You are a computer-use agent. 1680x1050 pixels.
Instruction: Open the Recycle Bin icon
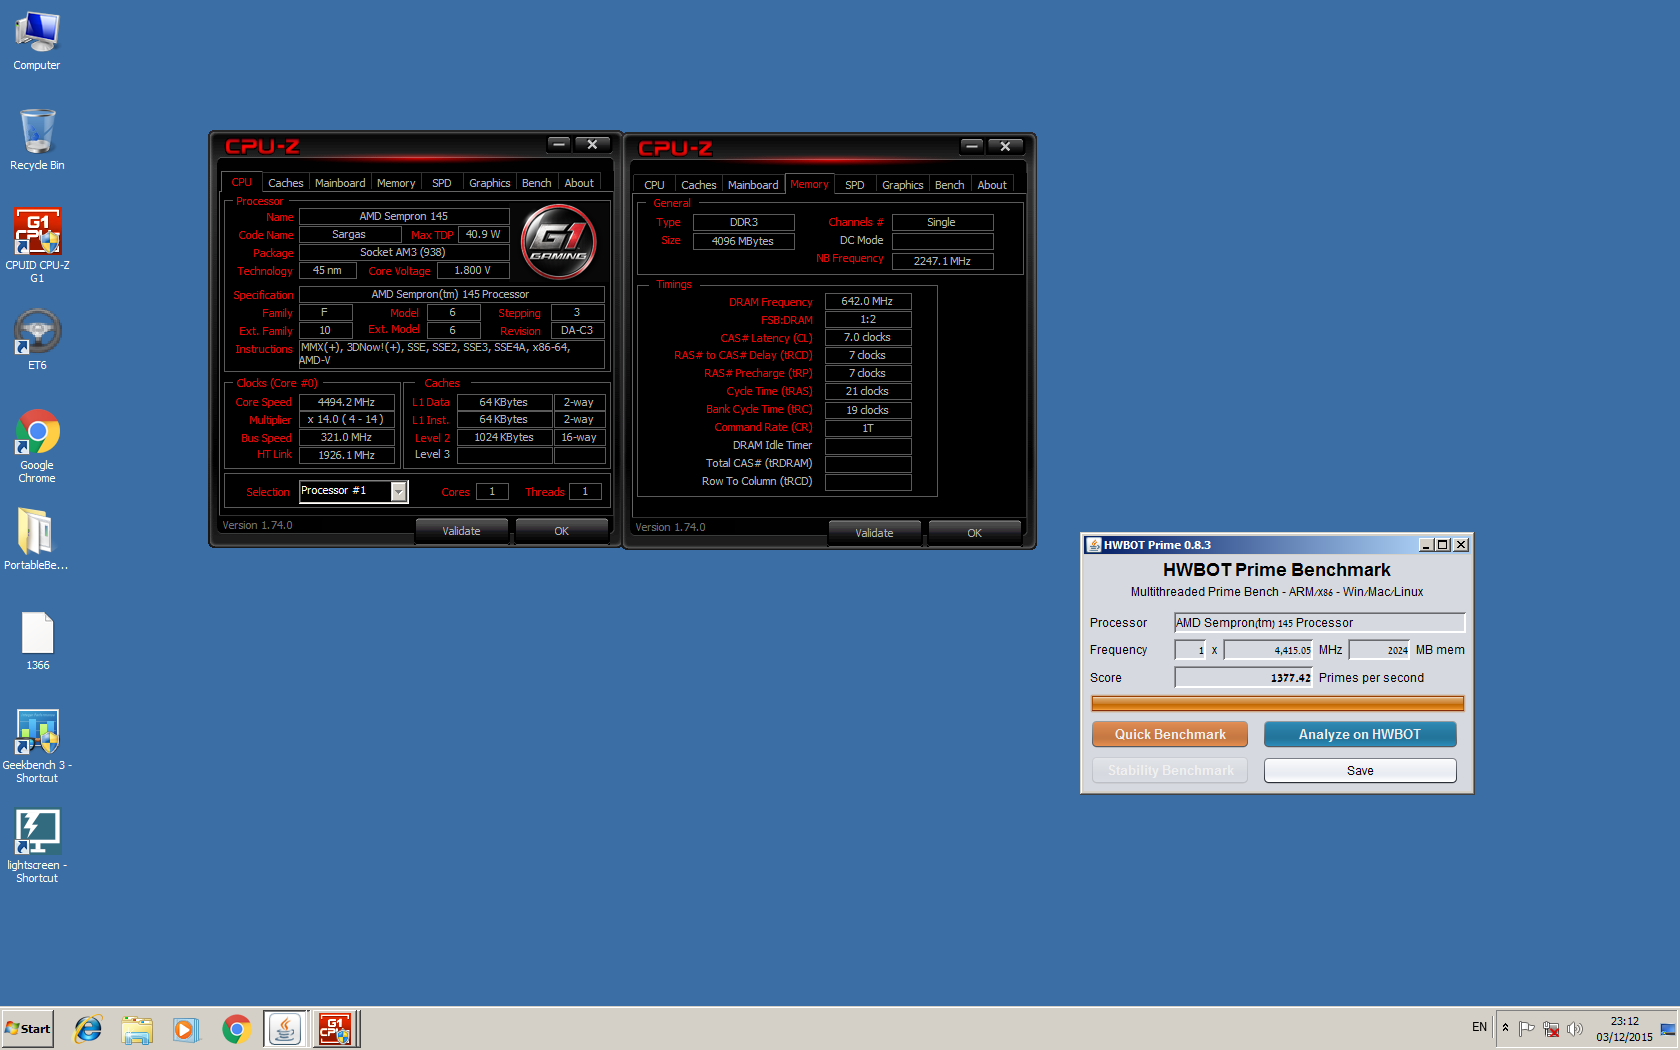pyautogui.click(x=37, y=140)
